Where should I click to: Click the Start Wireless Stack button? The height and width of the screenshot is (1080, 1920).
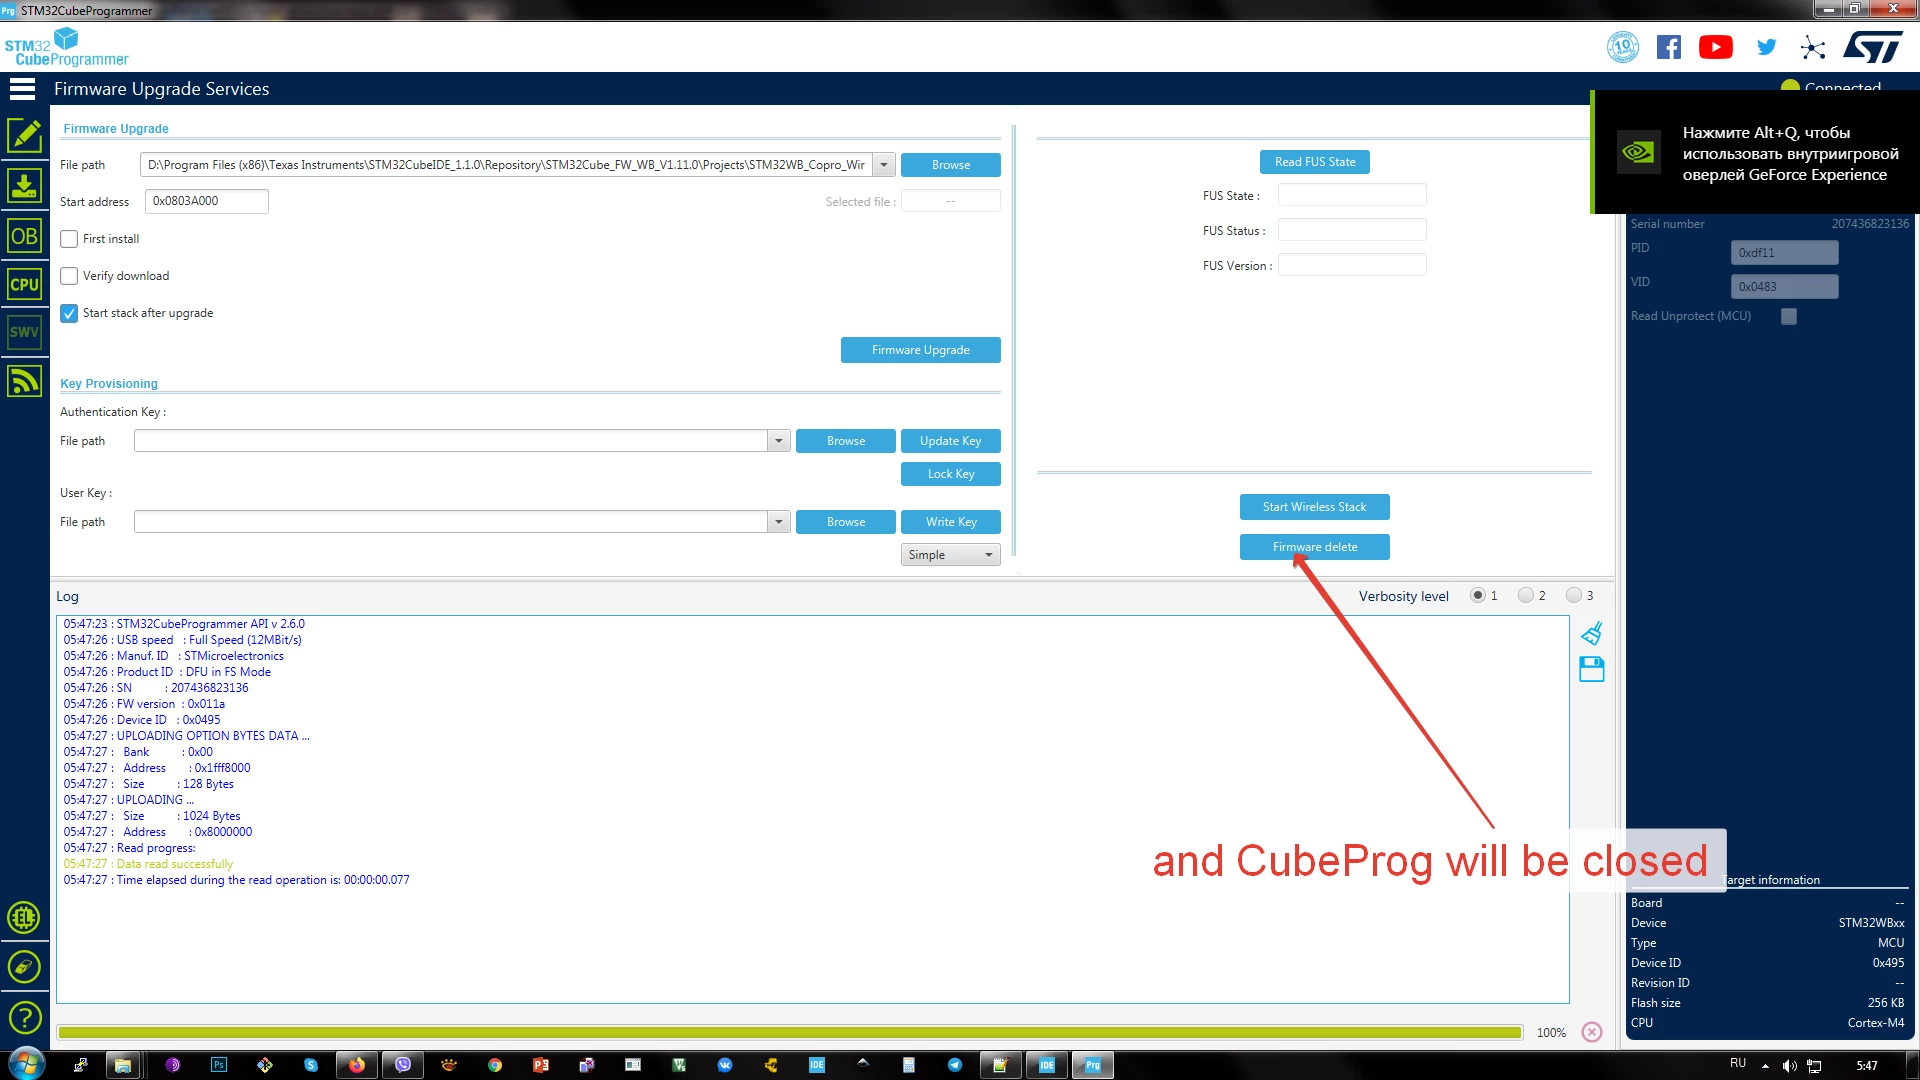point(1314,507)
